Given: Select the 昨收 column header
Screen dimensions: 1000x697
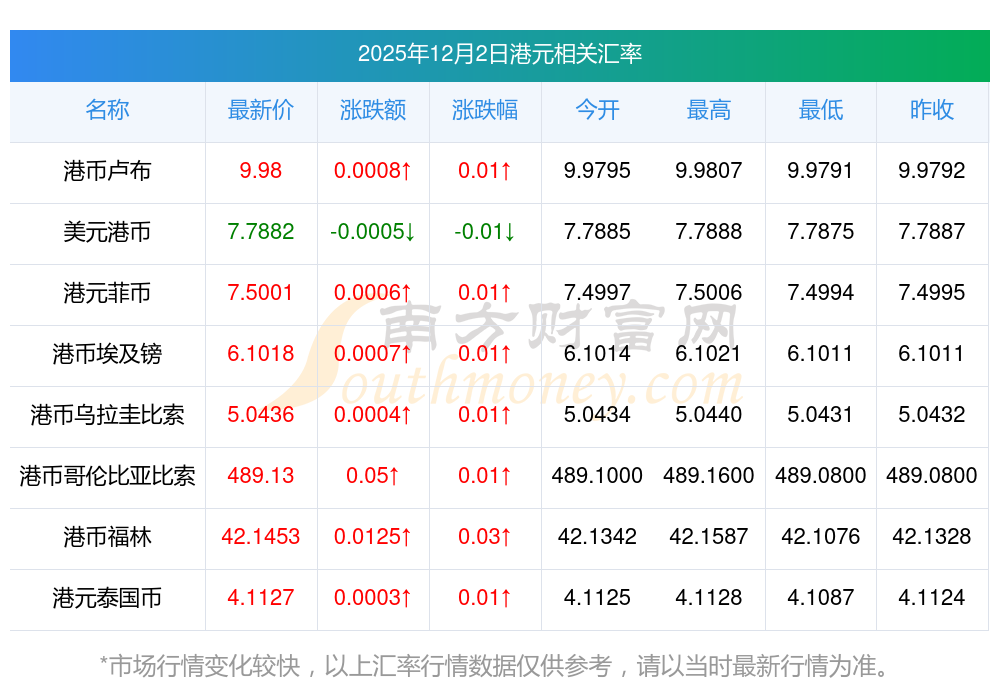Looking at the screenshot, I should (931, 110).
